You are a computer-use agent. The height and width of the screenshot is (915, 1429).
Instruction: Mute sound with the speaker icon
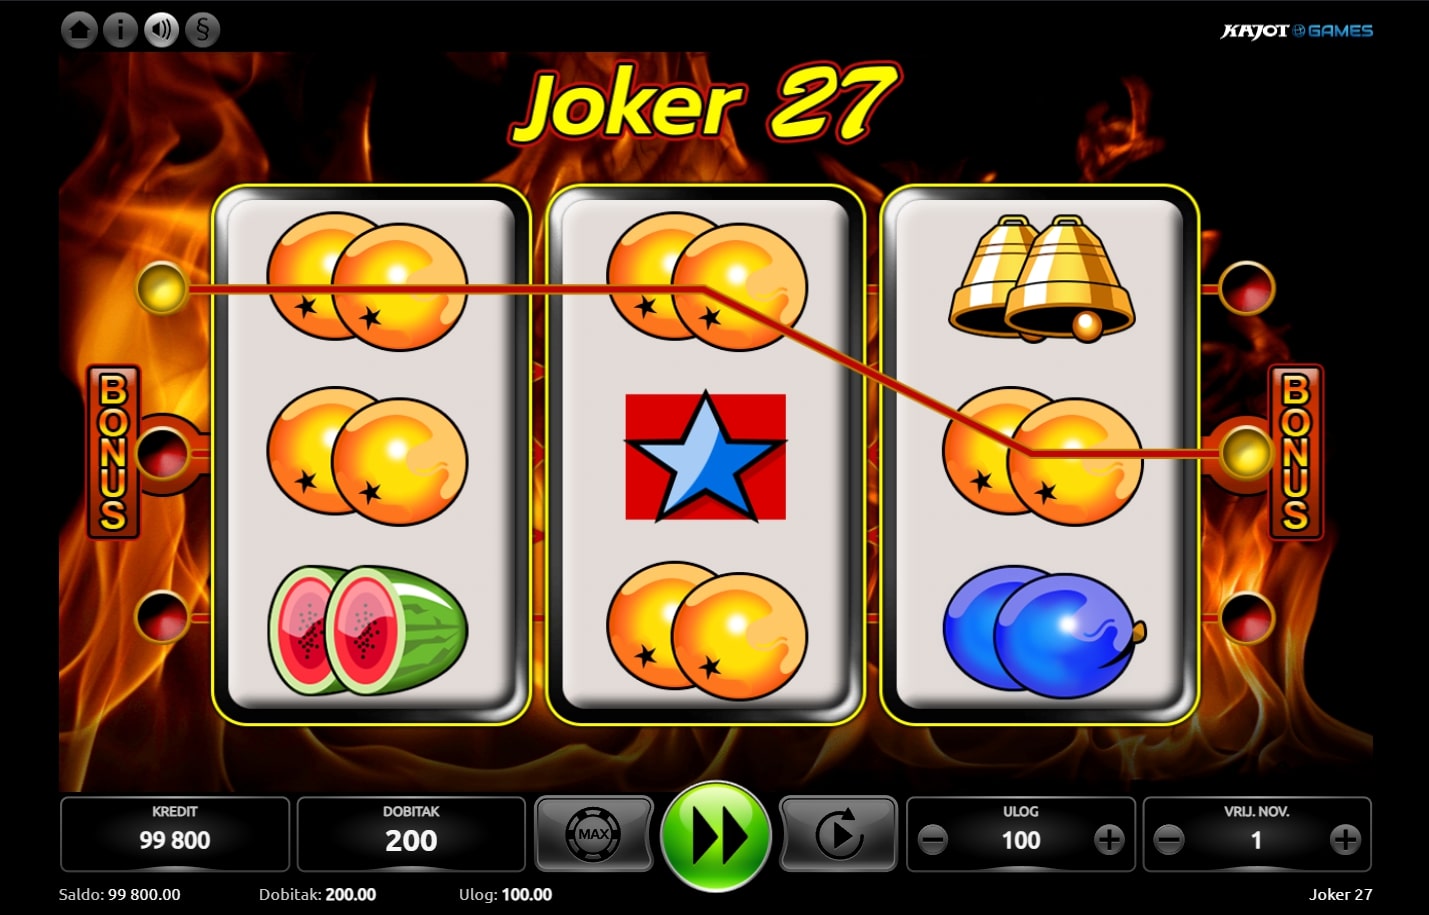(161, 30)
